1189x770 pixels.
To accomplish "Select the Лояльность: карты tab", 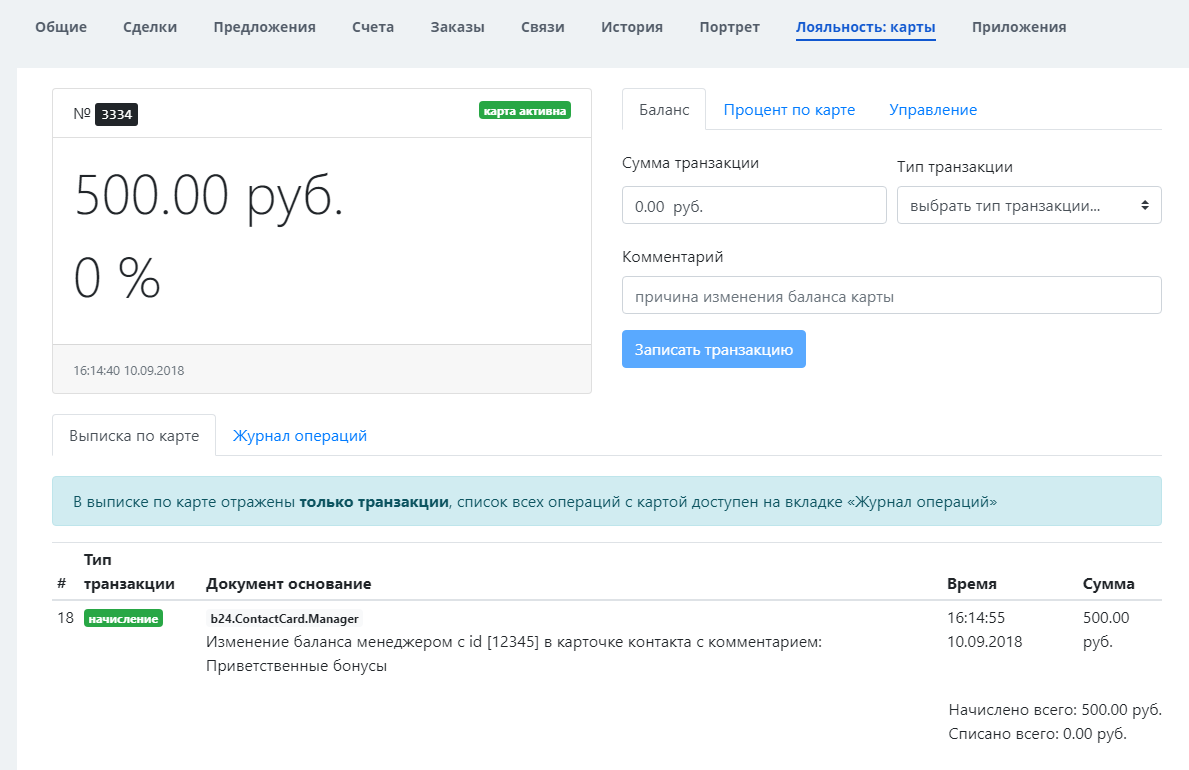I will tap(866, 27).
